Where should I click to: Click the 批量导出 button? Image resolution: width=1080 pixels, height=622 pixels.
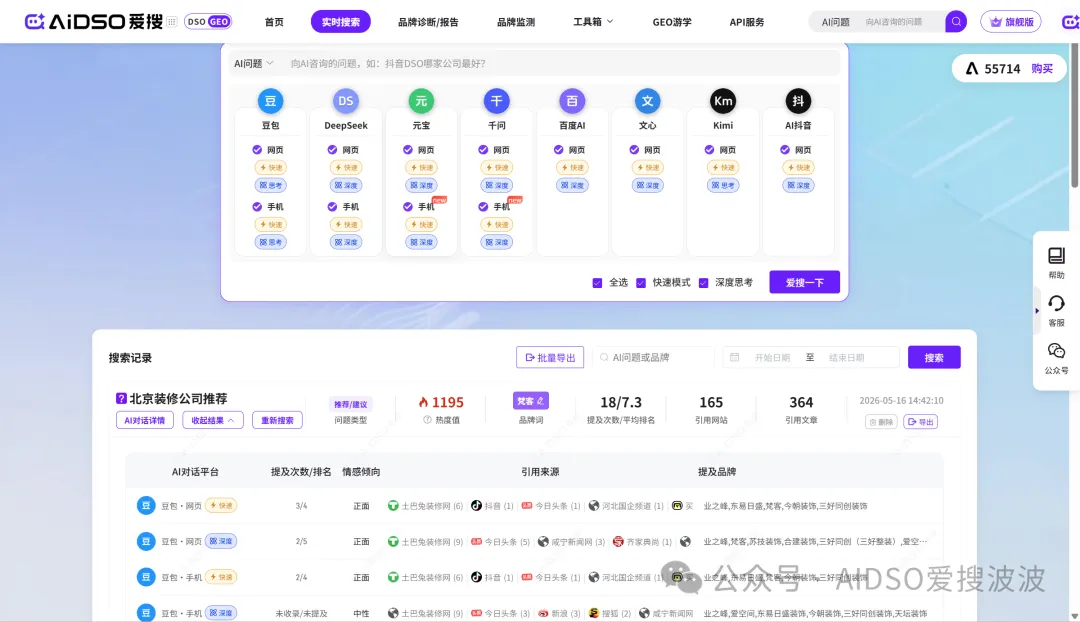pyautogui.click(x=550, y=357)
